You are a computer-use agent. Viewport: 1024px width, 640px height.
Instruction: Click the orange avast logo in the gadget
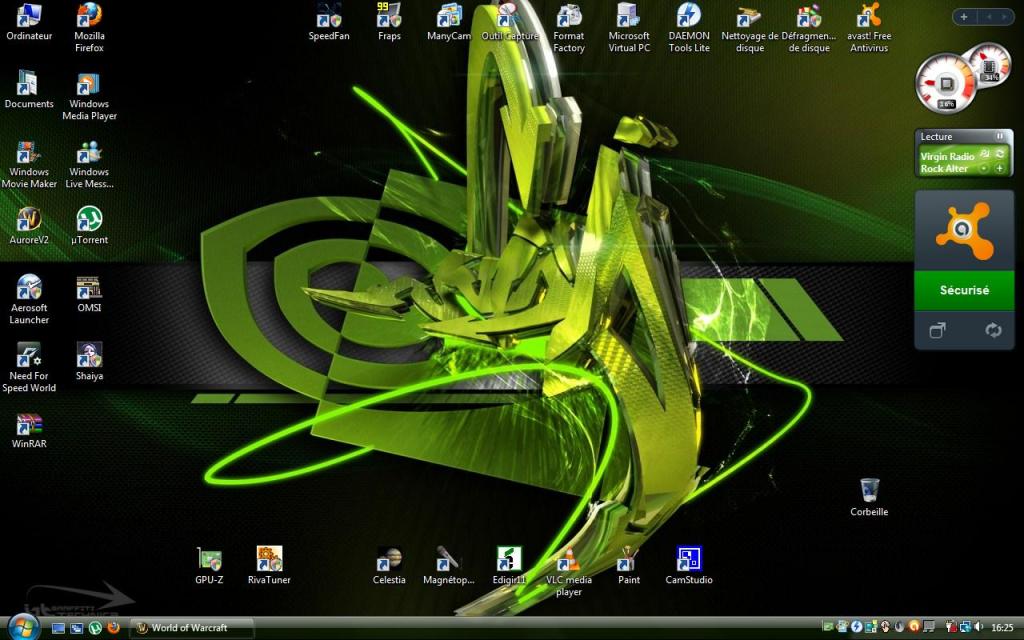[x=965, y=230]
